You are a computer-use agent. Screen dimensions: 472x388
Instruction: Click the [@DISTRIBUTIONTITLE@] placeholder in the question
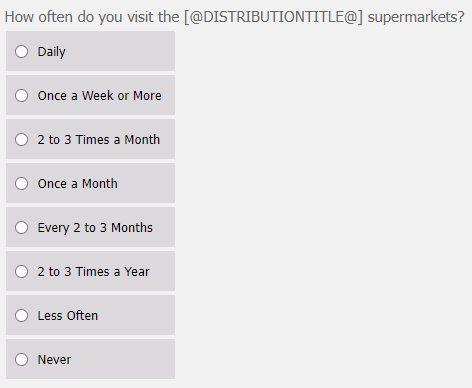click(x=273, y=17)
